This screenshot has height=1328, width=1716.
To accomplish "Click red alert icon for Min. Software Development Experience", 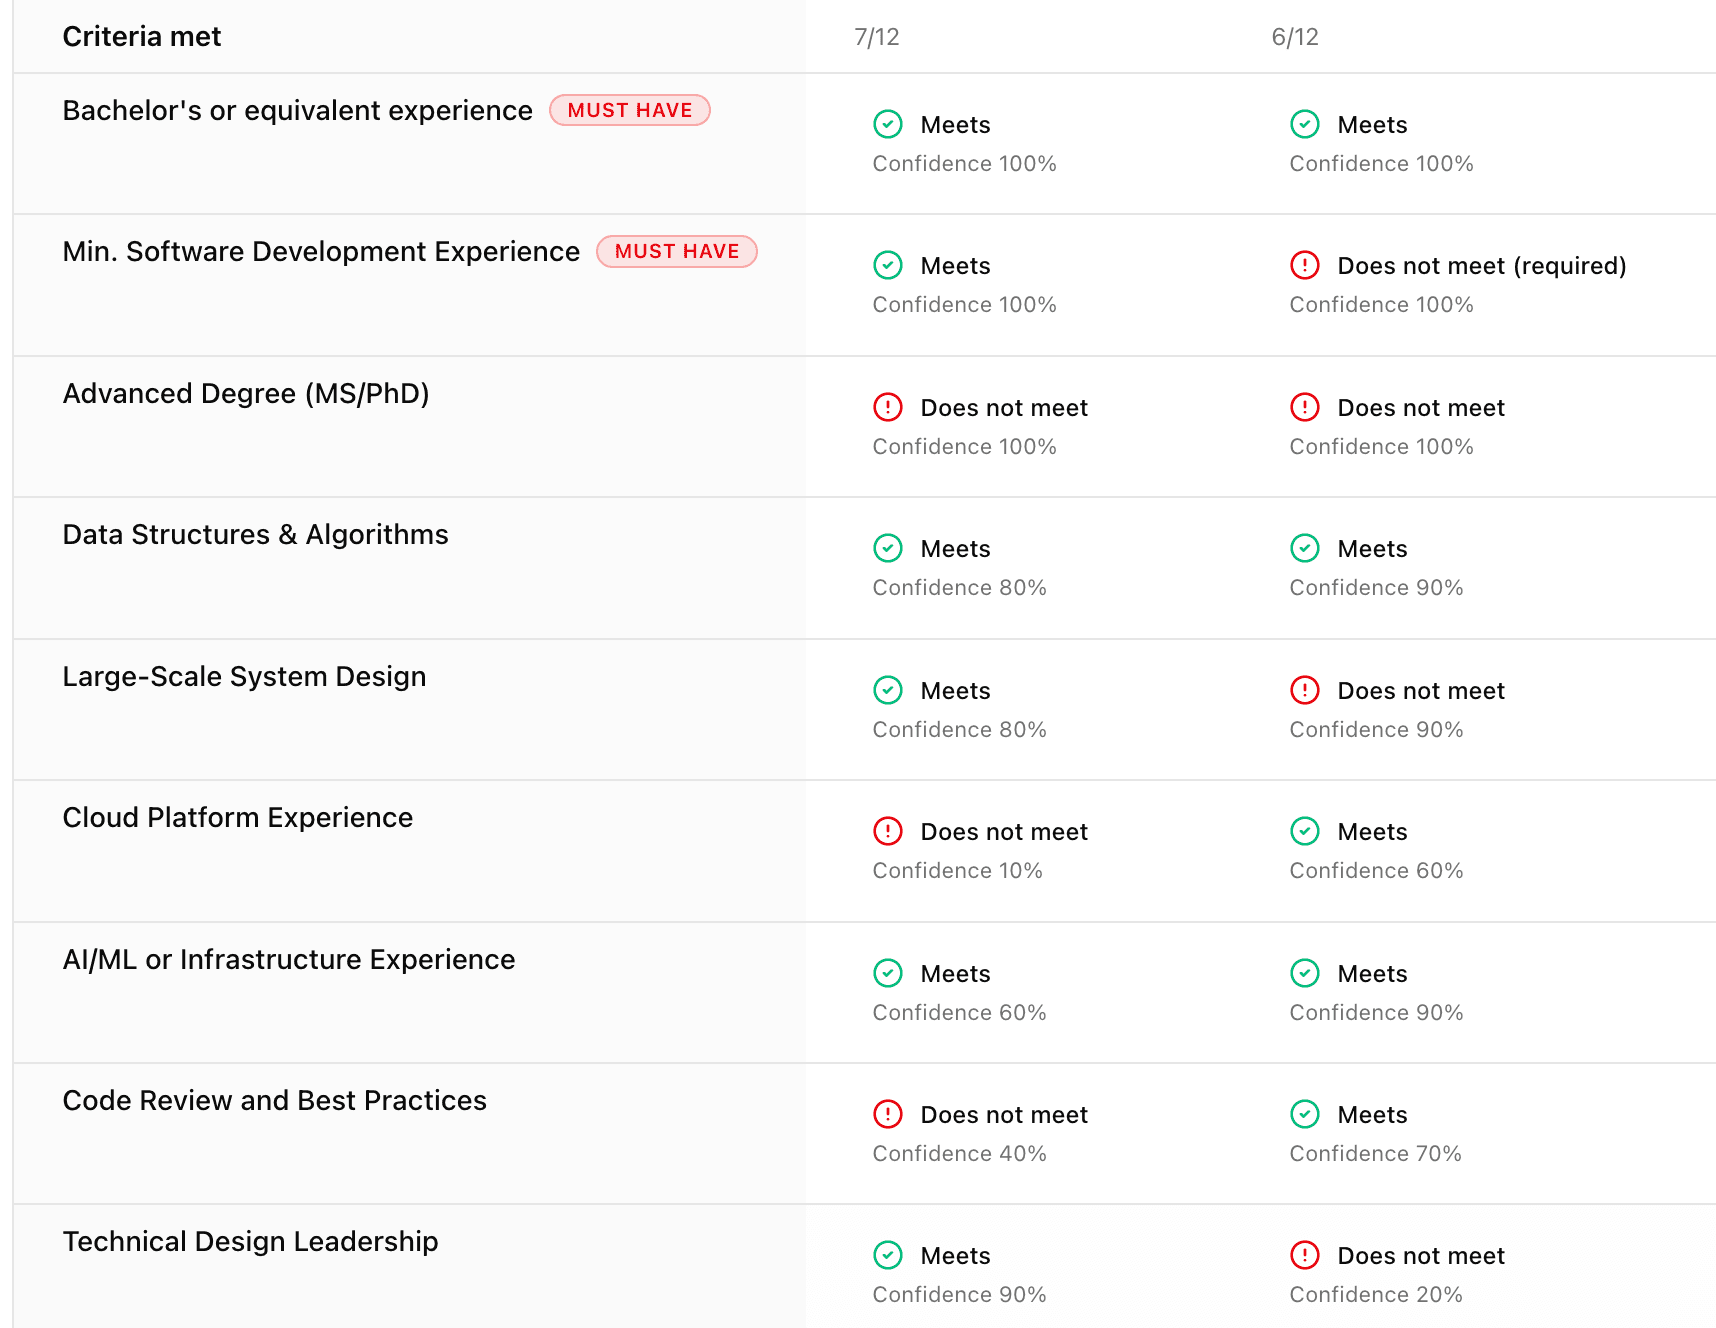I will pos(1305,265).
